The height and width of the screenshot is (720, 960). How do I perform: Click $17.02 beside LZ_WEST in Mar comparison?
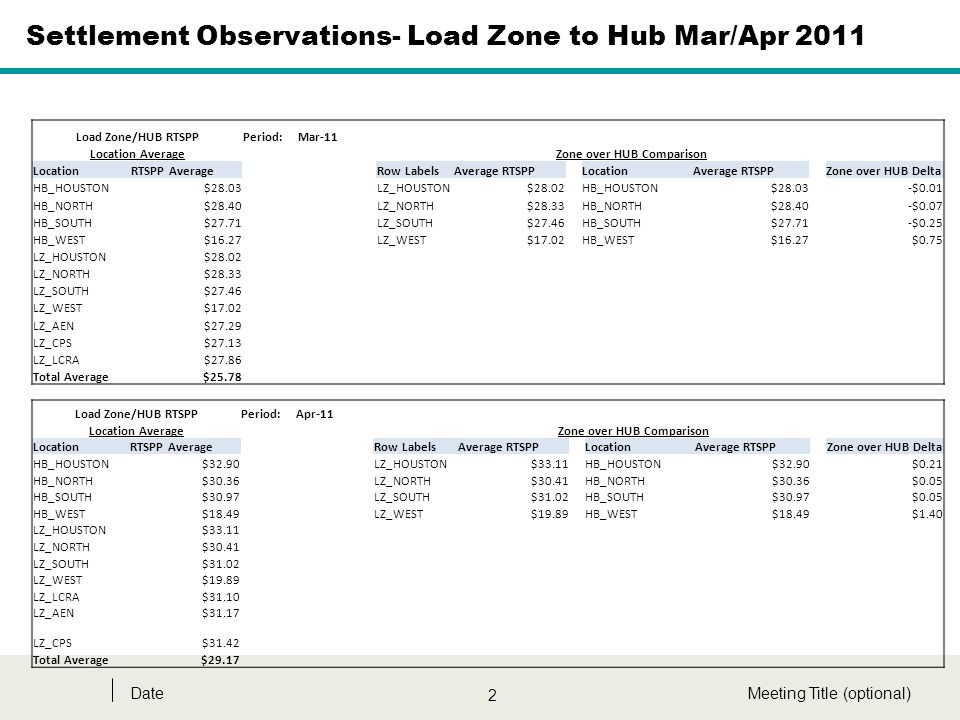[x=546, y=240]
